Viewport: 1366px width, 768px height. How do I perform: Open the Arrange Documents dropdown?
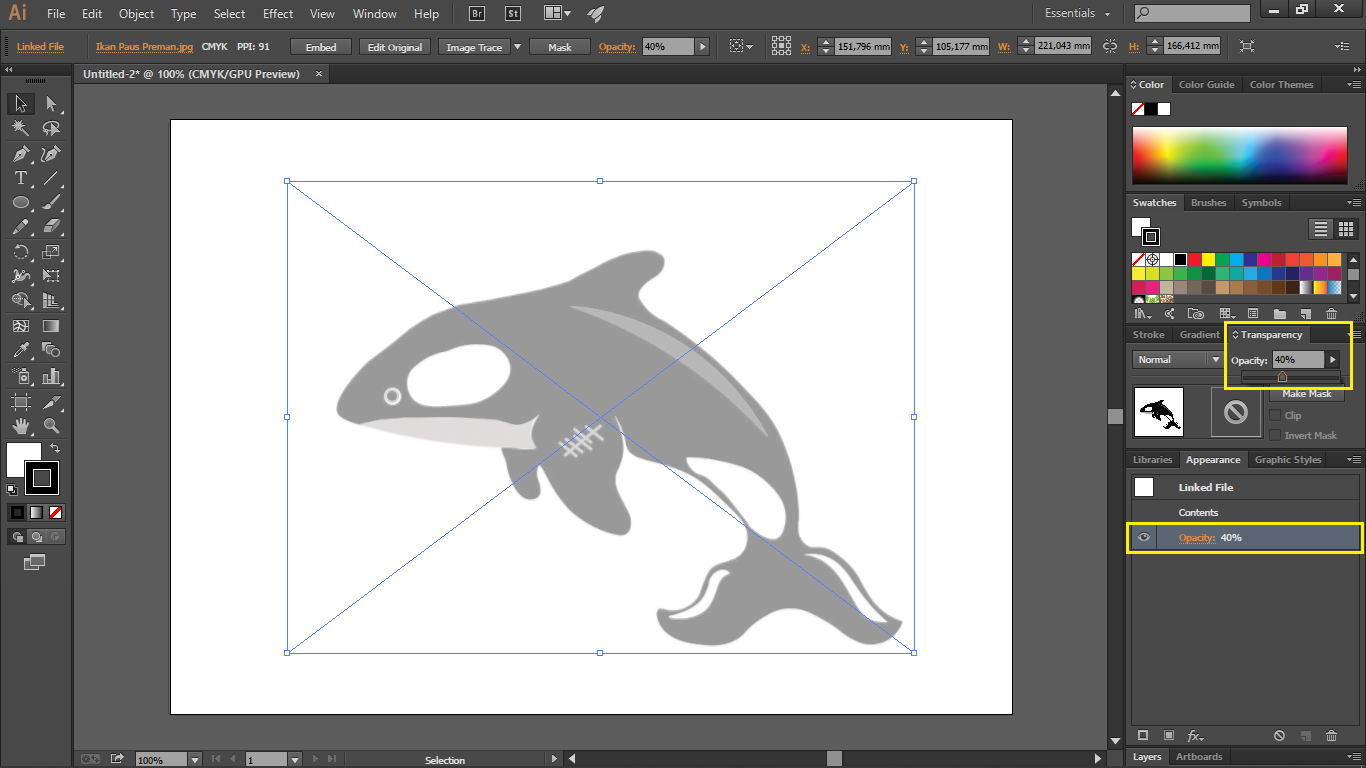[557, 14]
